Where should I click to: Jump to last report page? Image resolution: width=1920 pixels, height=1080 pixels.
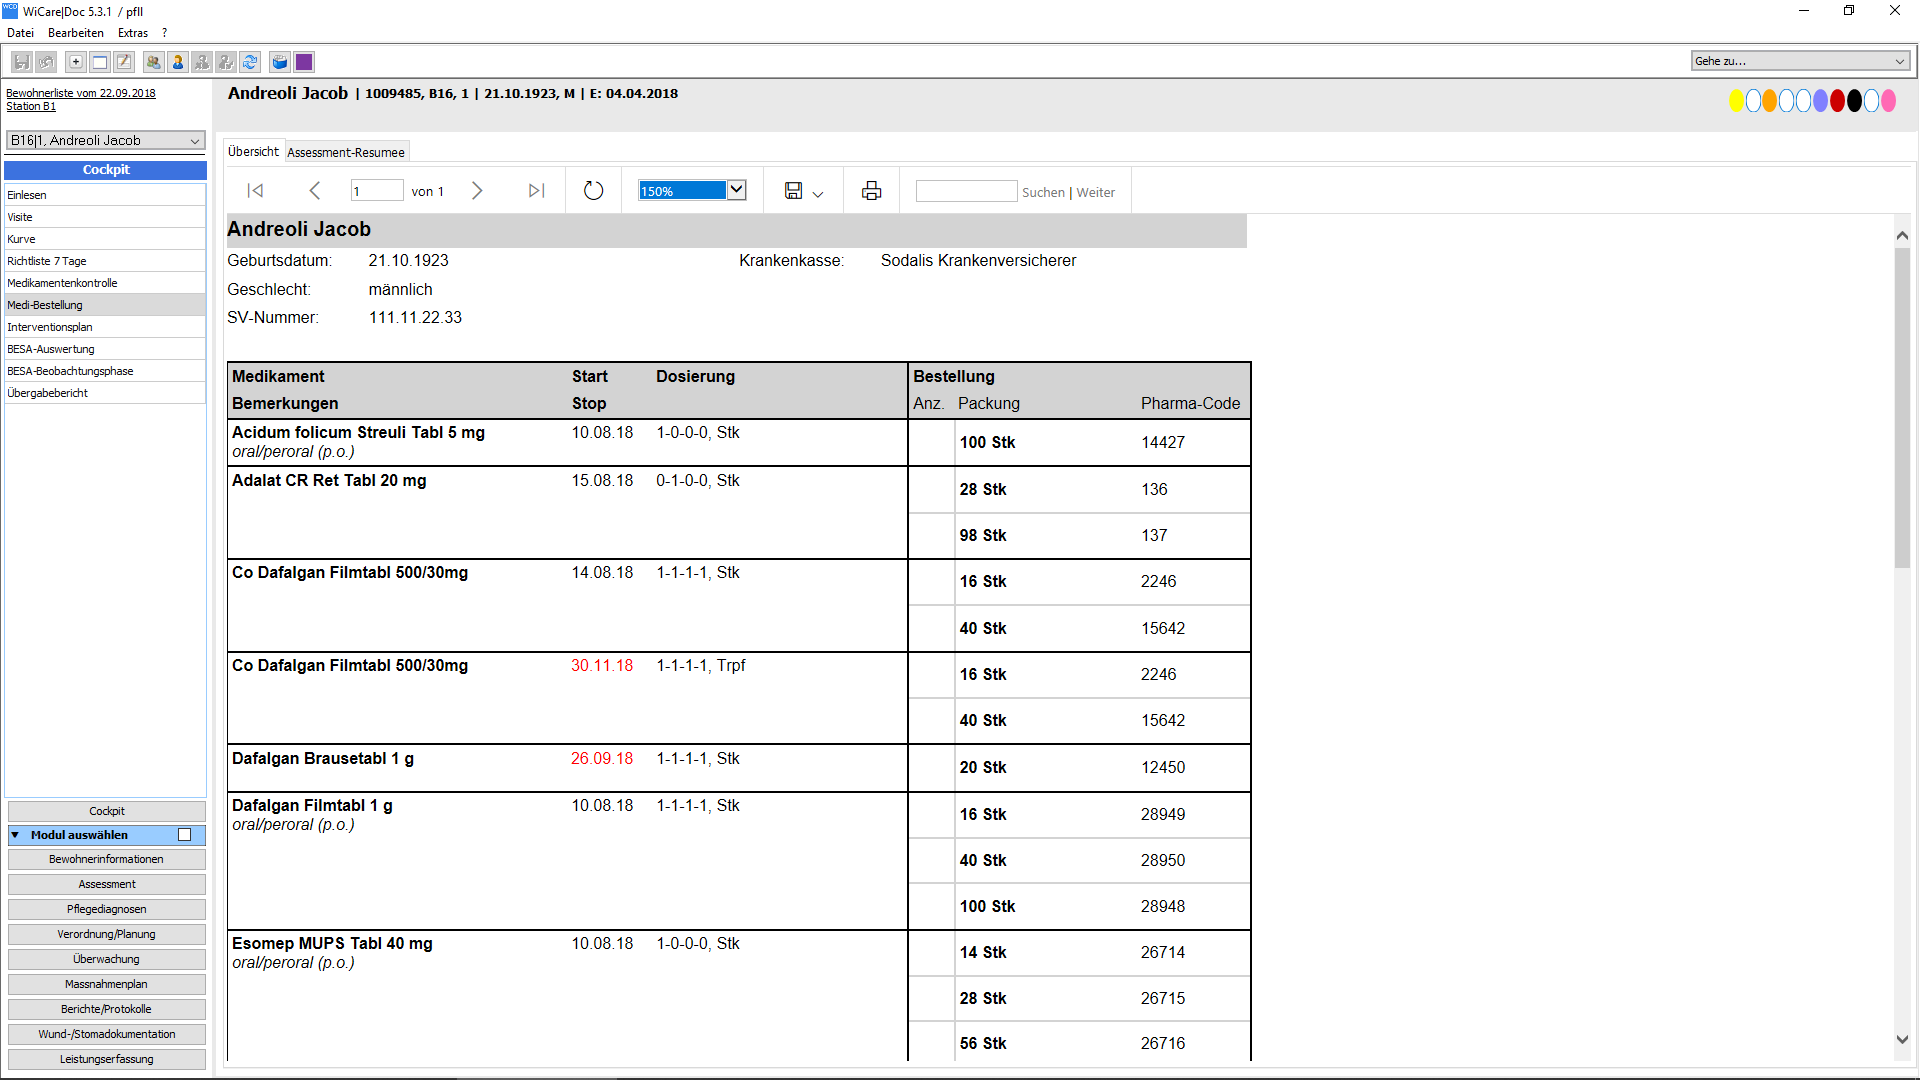click(537, 190)
